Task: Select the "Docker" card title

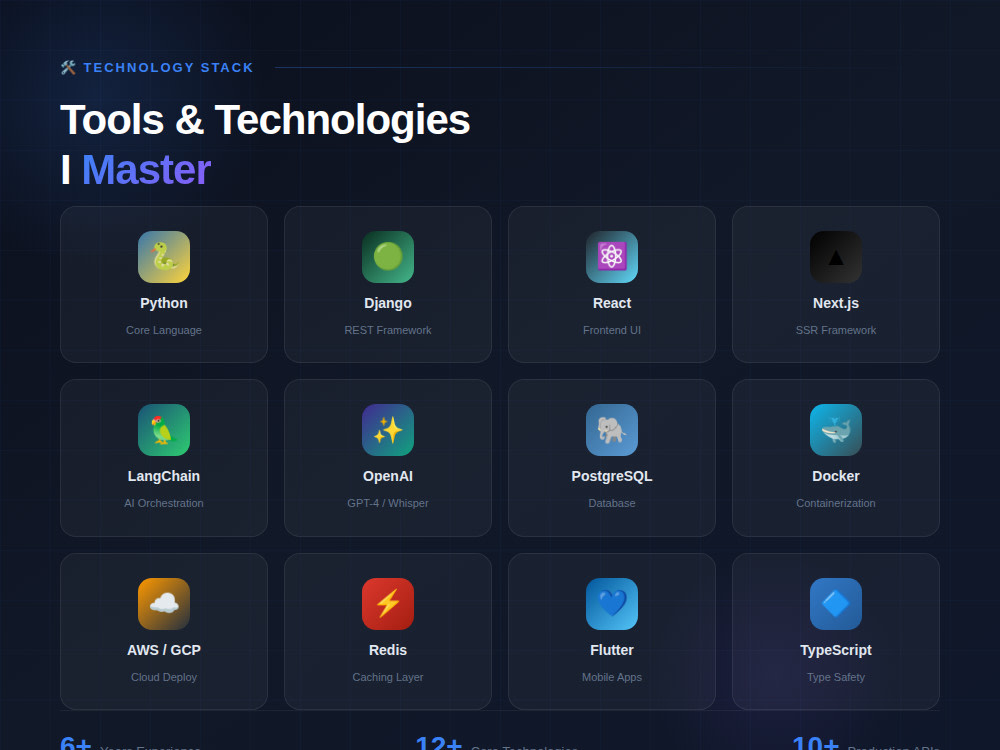Action: (835, 476)
